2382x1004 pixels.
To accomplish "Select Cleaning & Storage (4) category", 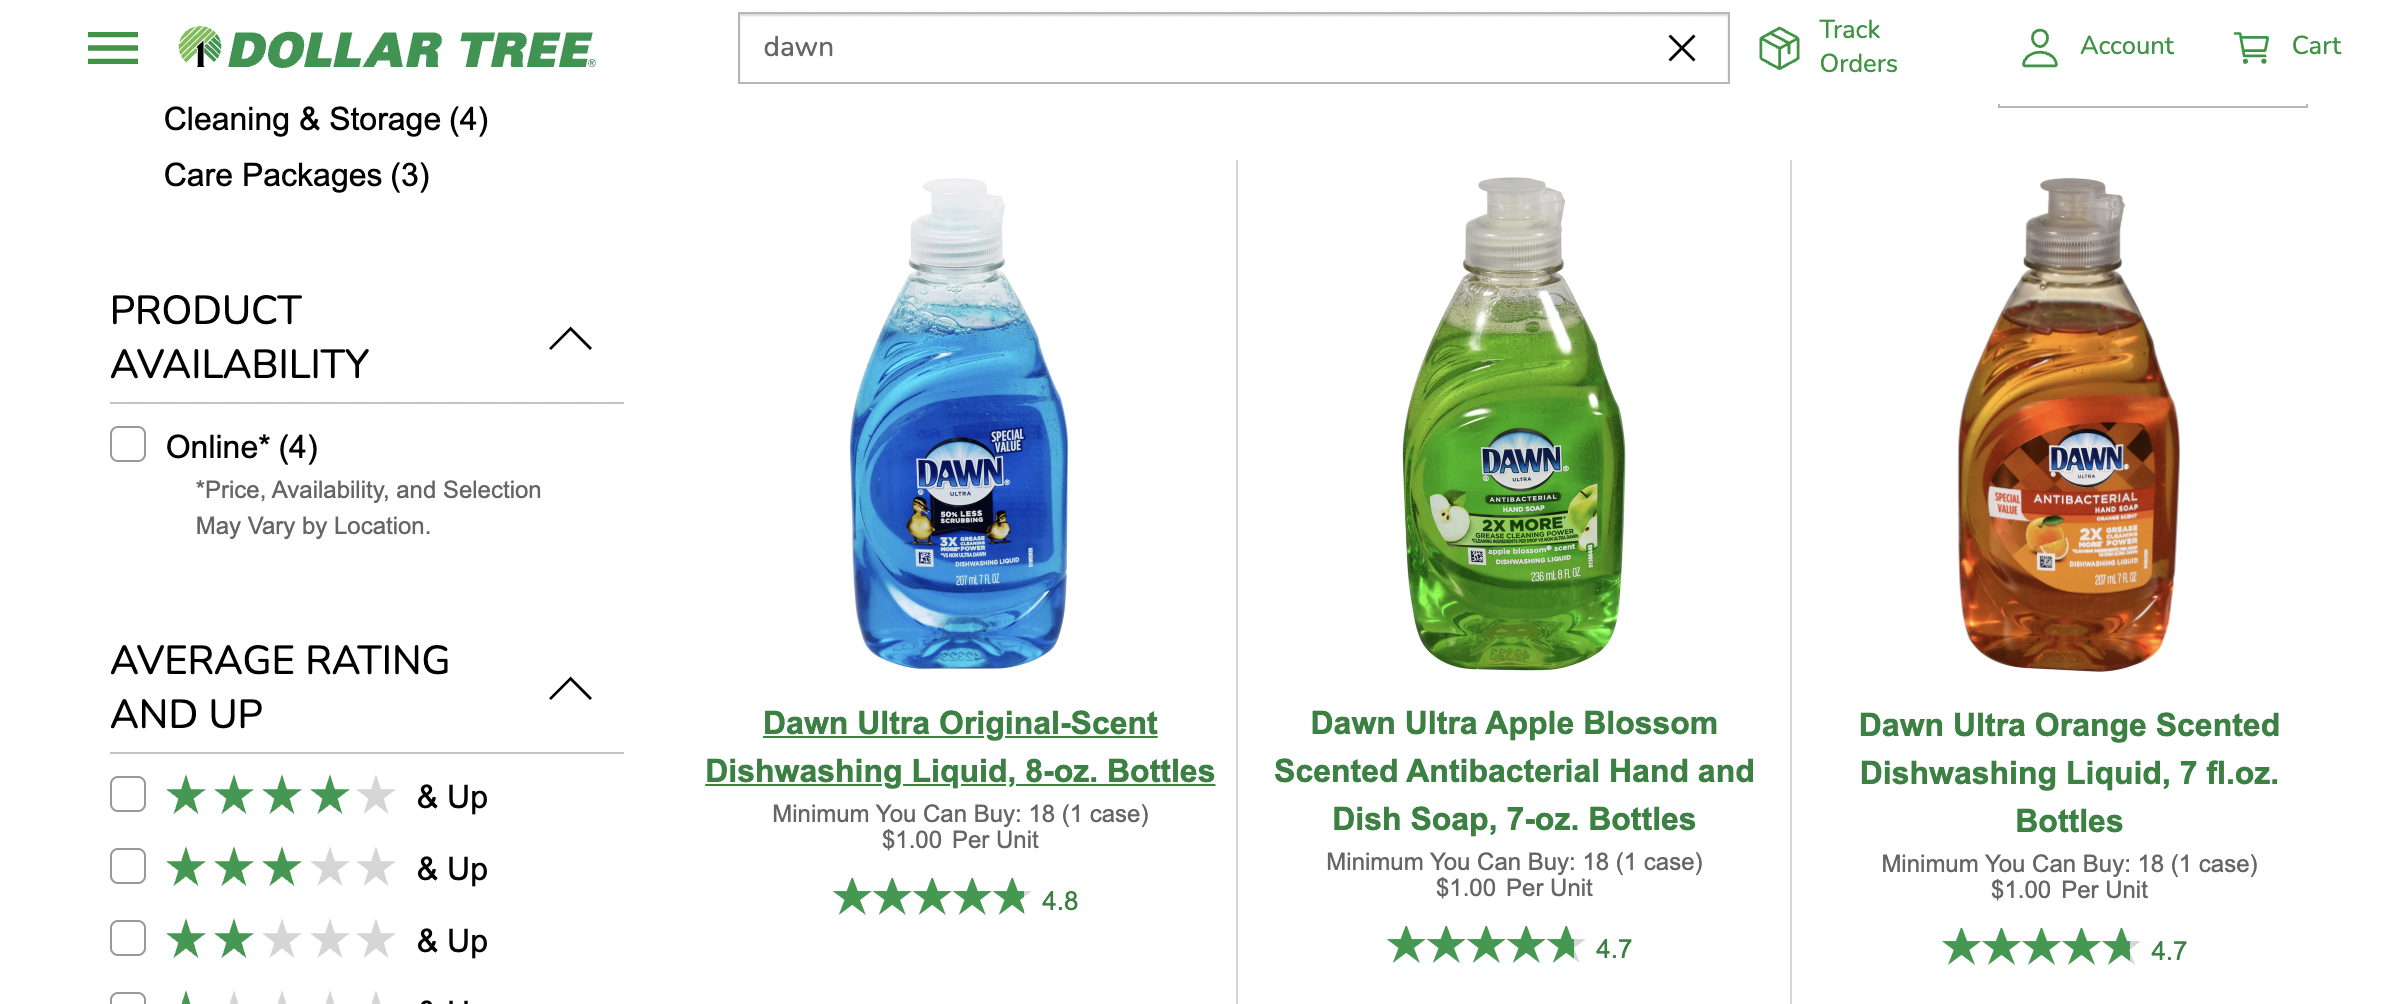I will [326, 119].
